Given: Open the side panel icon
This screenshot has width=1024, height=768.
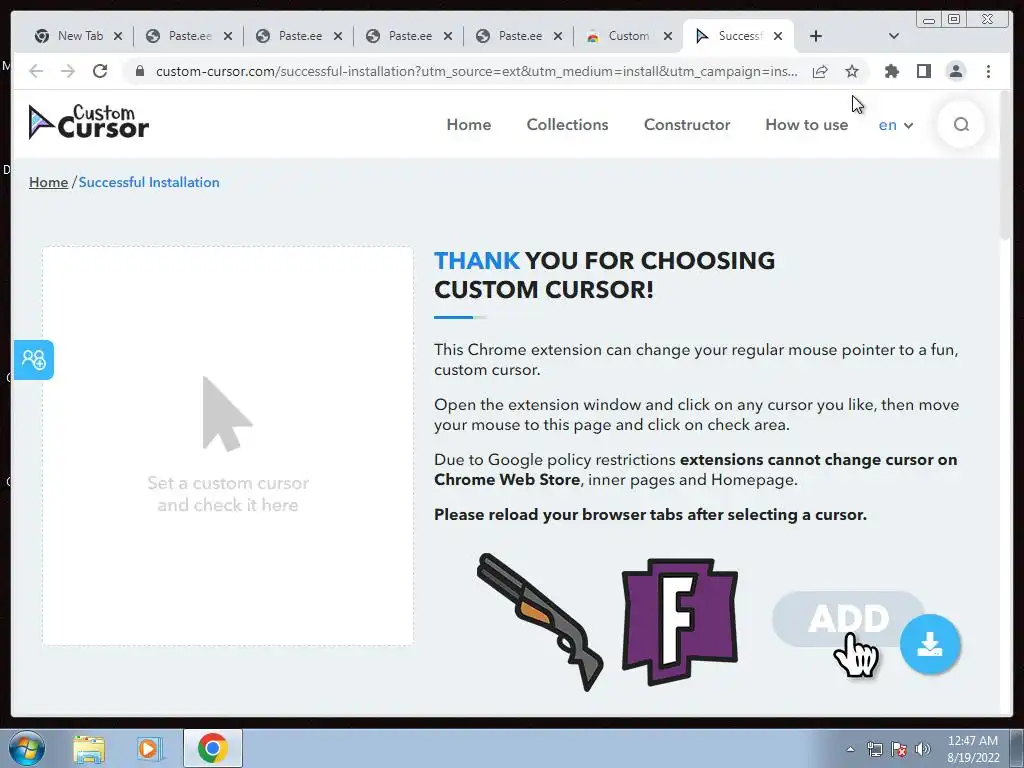Looking at the screenshot, I should point(923,71).
